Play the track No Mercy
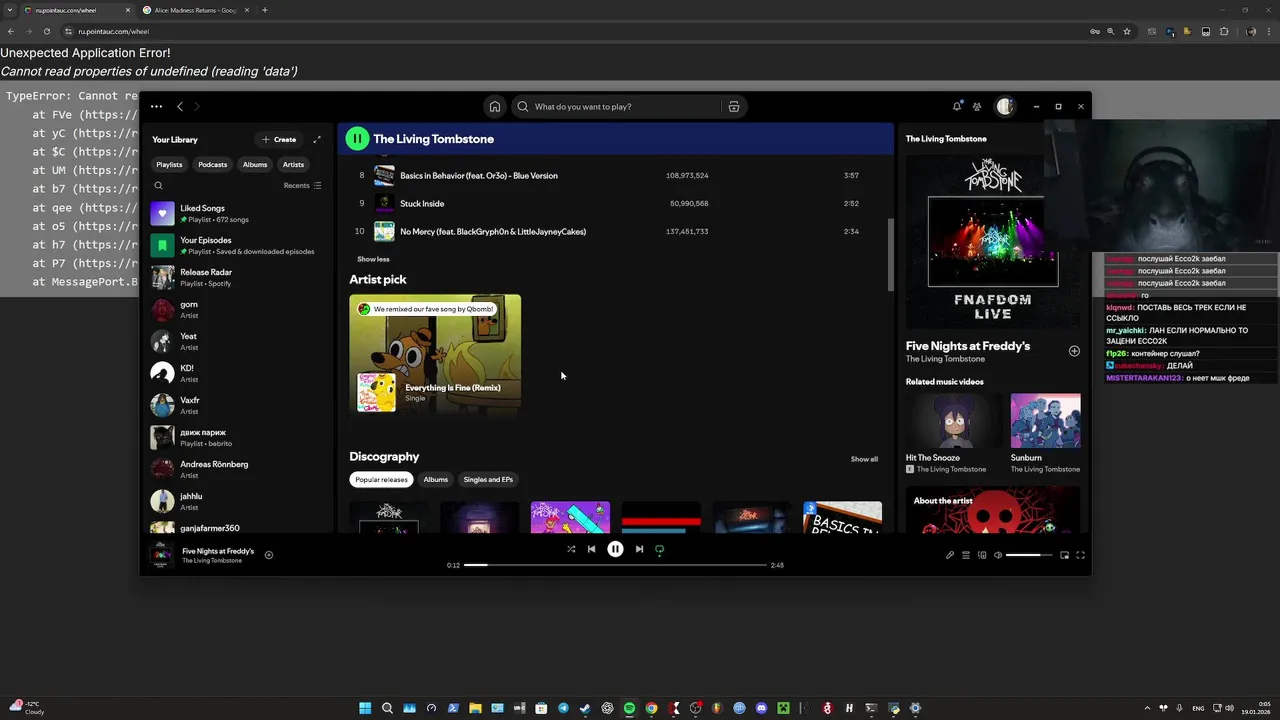 click(x=615, y=231)
